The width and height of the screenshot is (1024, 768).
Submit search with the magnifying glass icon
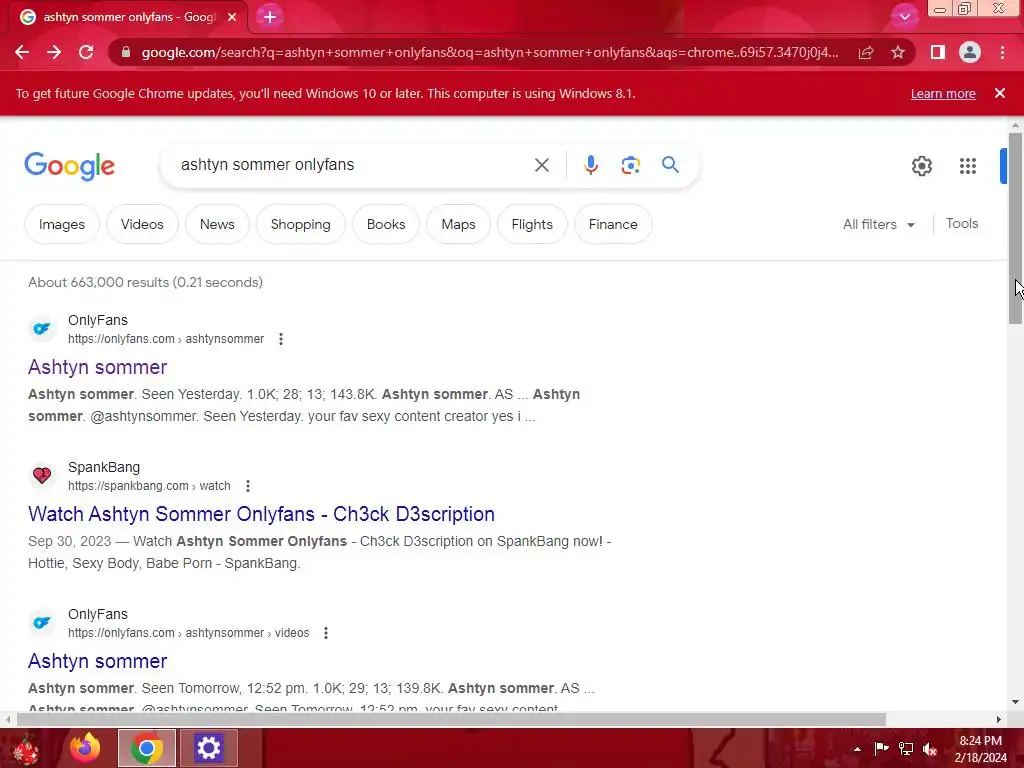click(670, 165)
